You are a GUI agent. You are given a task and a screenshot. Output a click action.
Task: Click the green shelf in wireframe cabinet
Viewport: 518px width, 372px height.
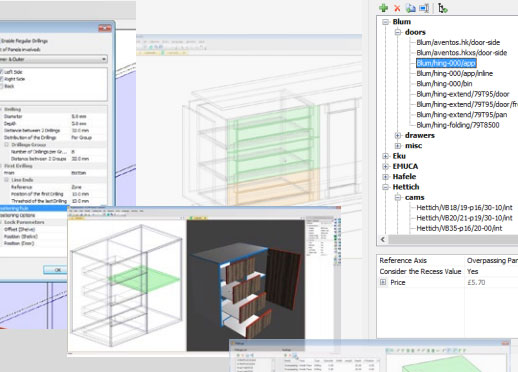point(144,279)
